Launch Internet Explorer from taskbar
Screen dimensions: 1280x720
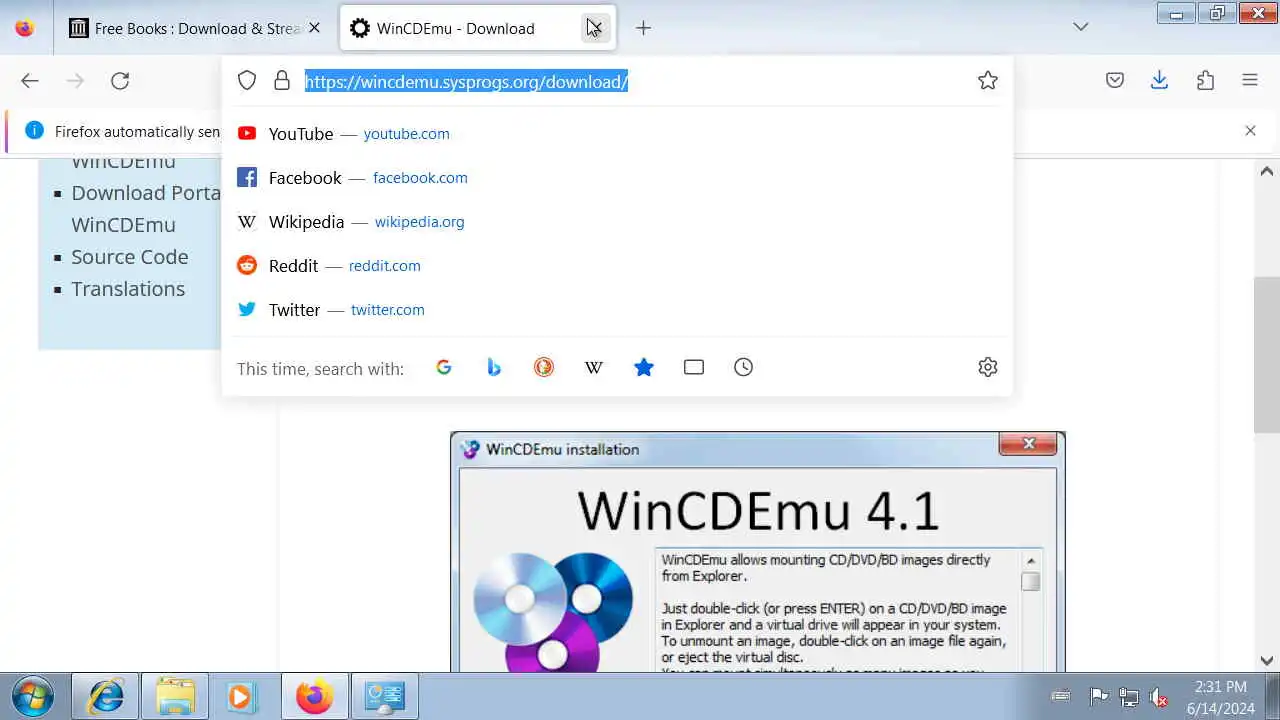[x=106, y=696]
